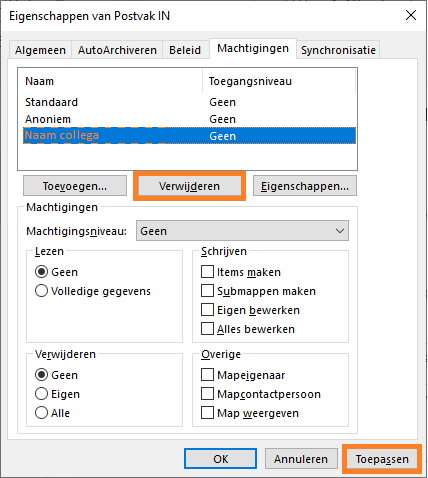
Task: Open the AutoArchiveren tab
Action: coord(117,50)
